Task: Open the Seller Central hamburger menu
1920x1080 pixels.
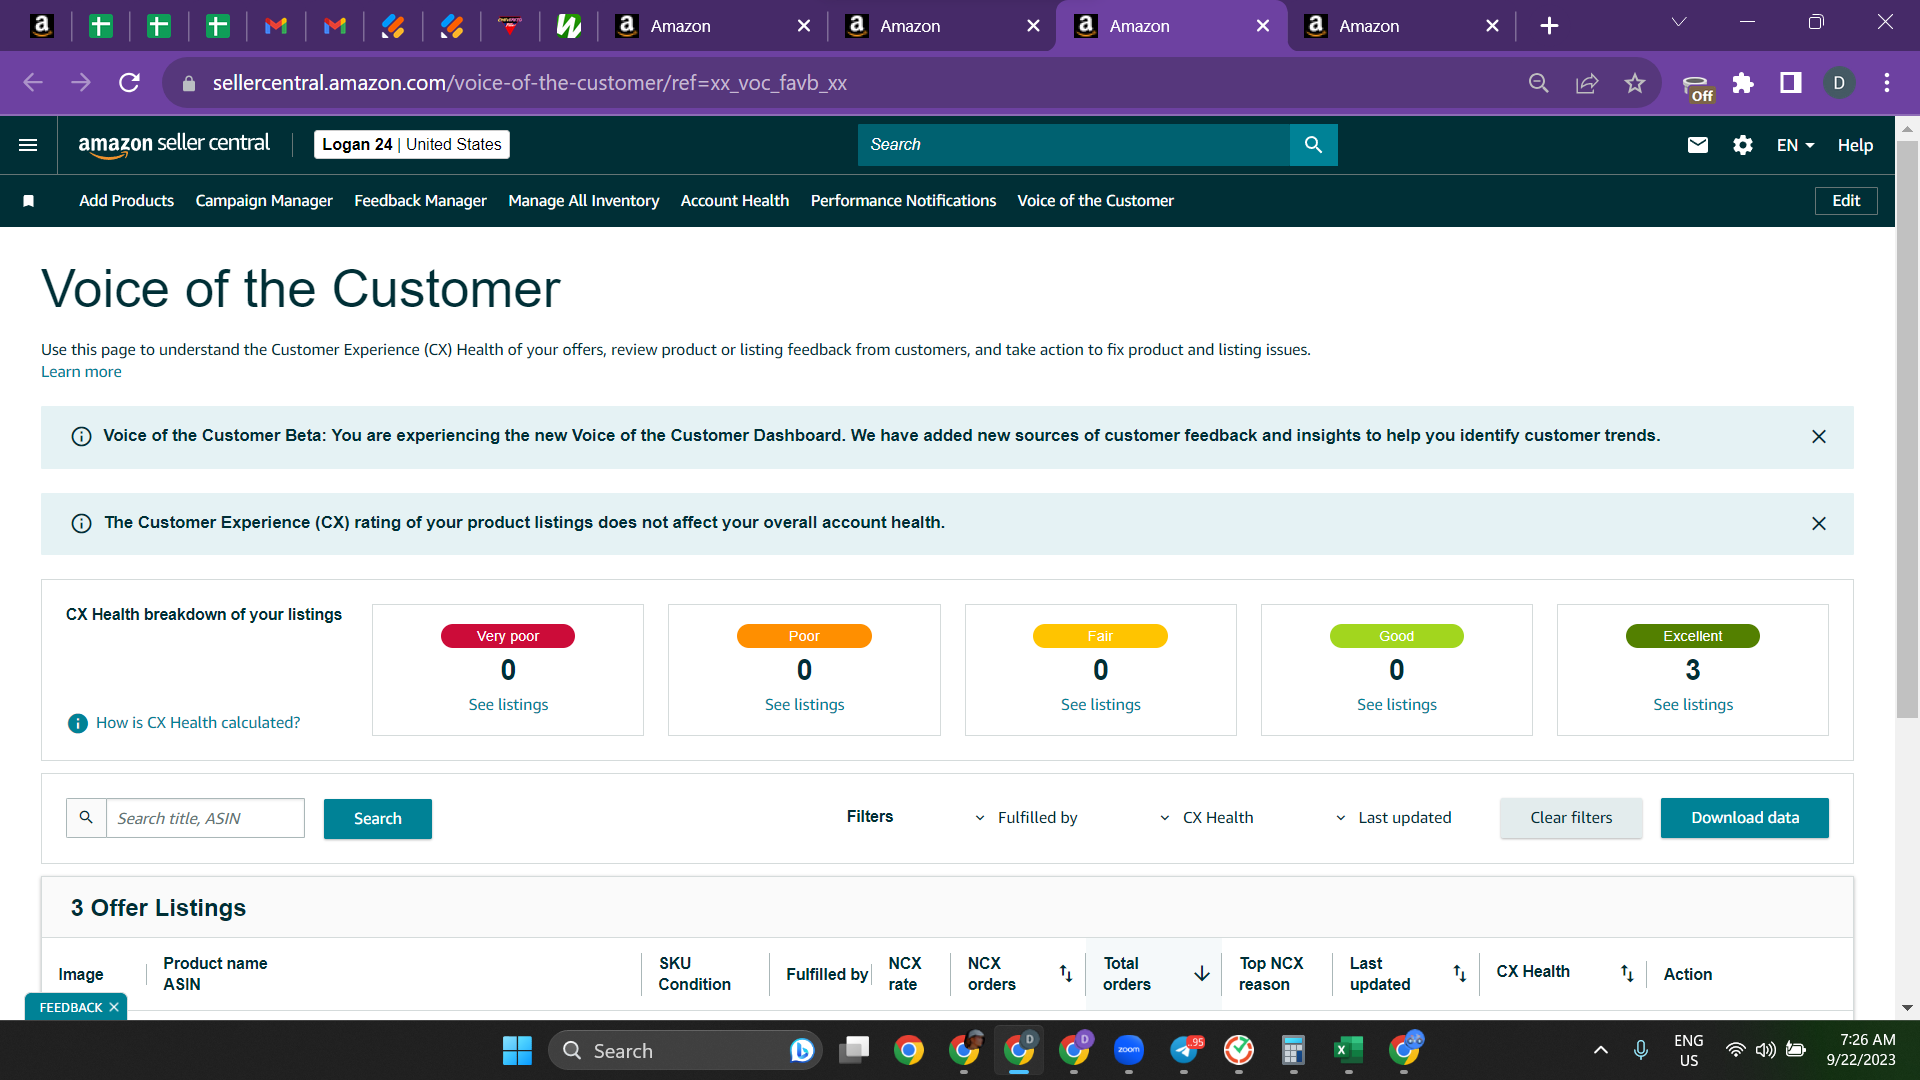Action: [28, 145]
